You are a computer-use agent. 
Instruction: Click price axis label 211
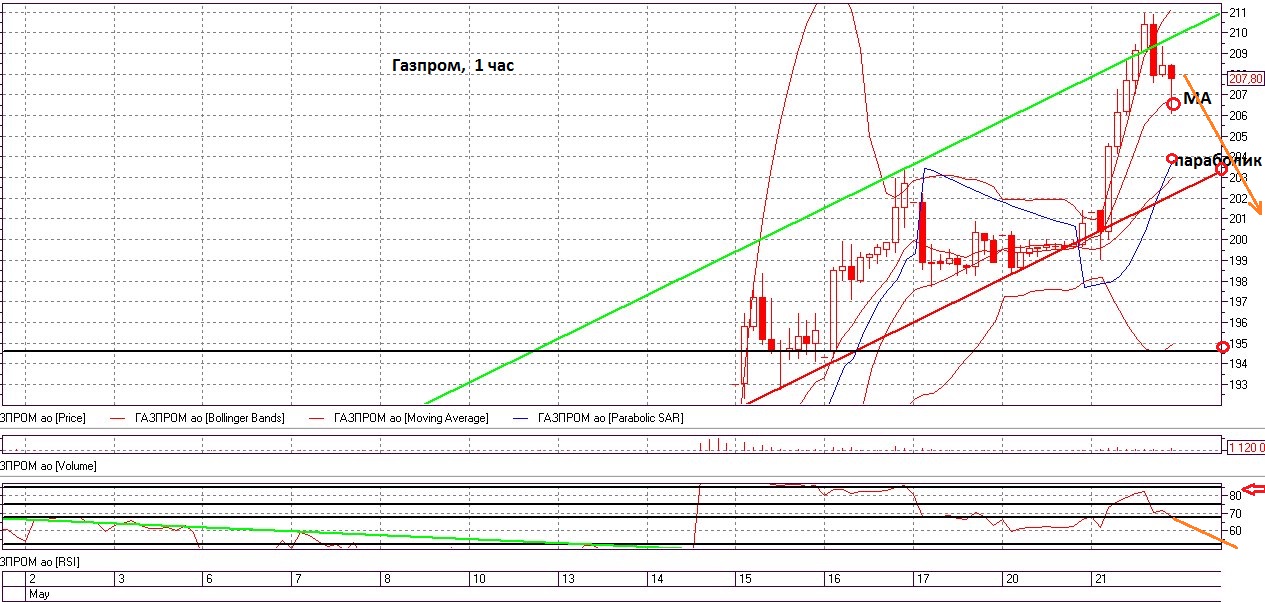[1239, 13]
